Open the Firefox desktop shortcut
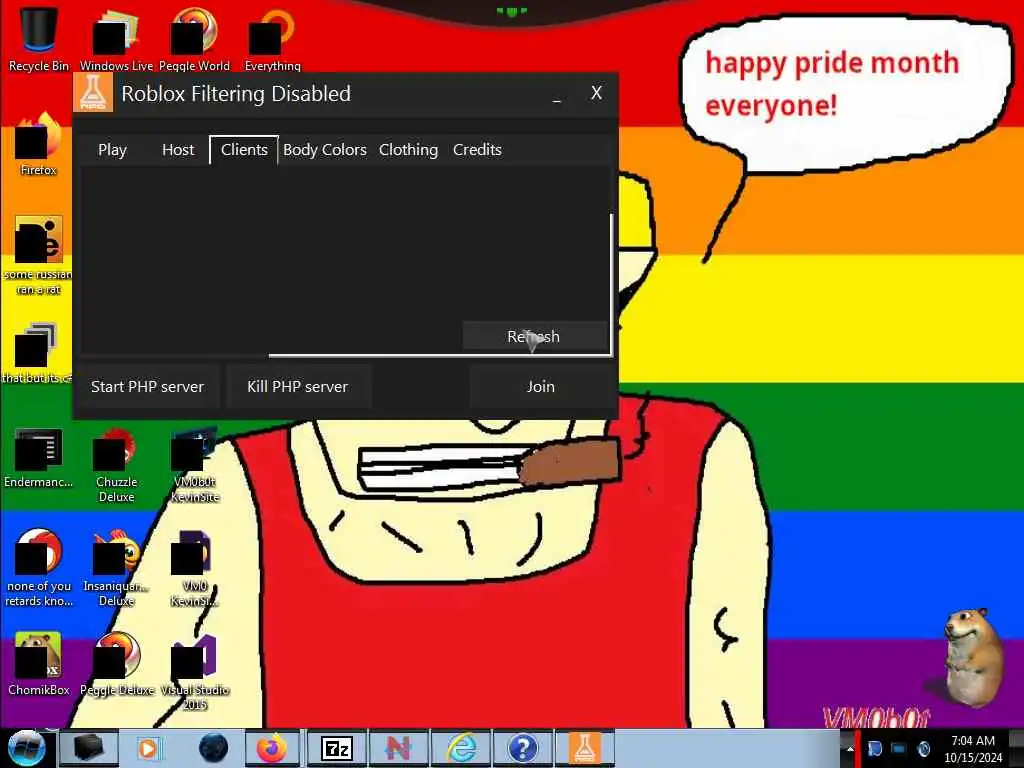 (39, 144)
